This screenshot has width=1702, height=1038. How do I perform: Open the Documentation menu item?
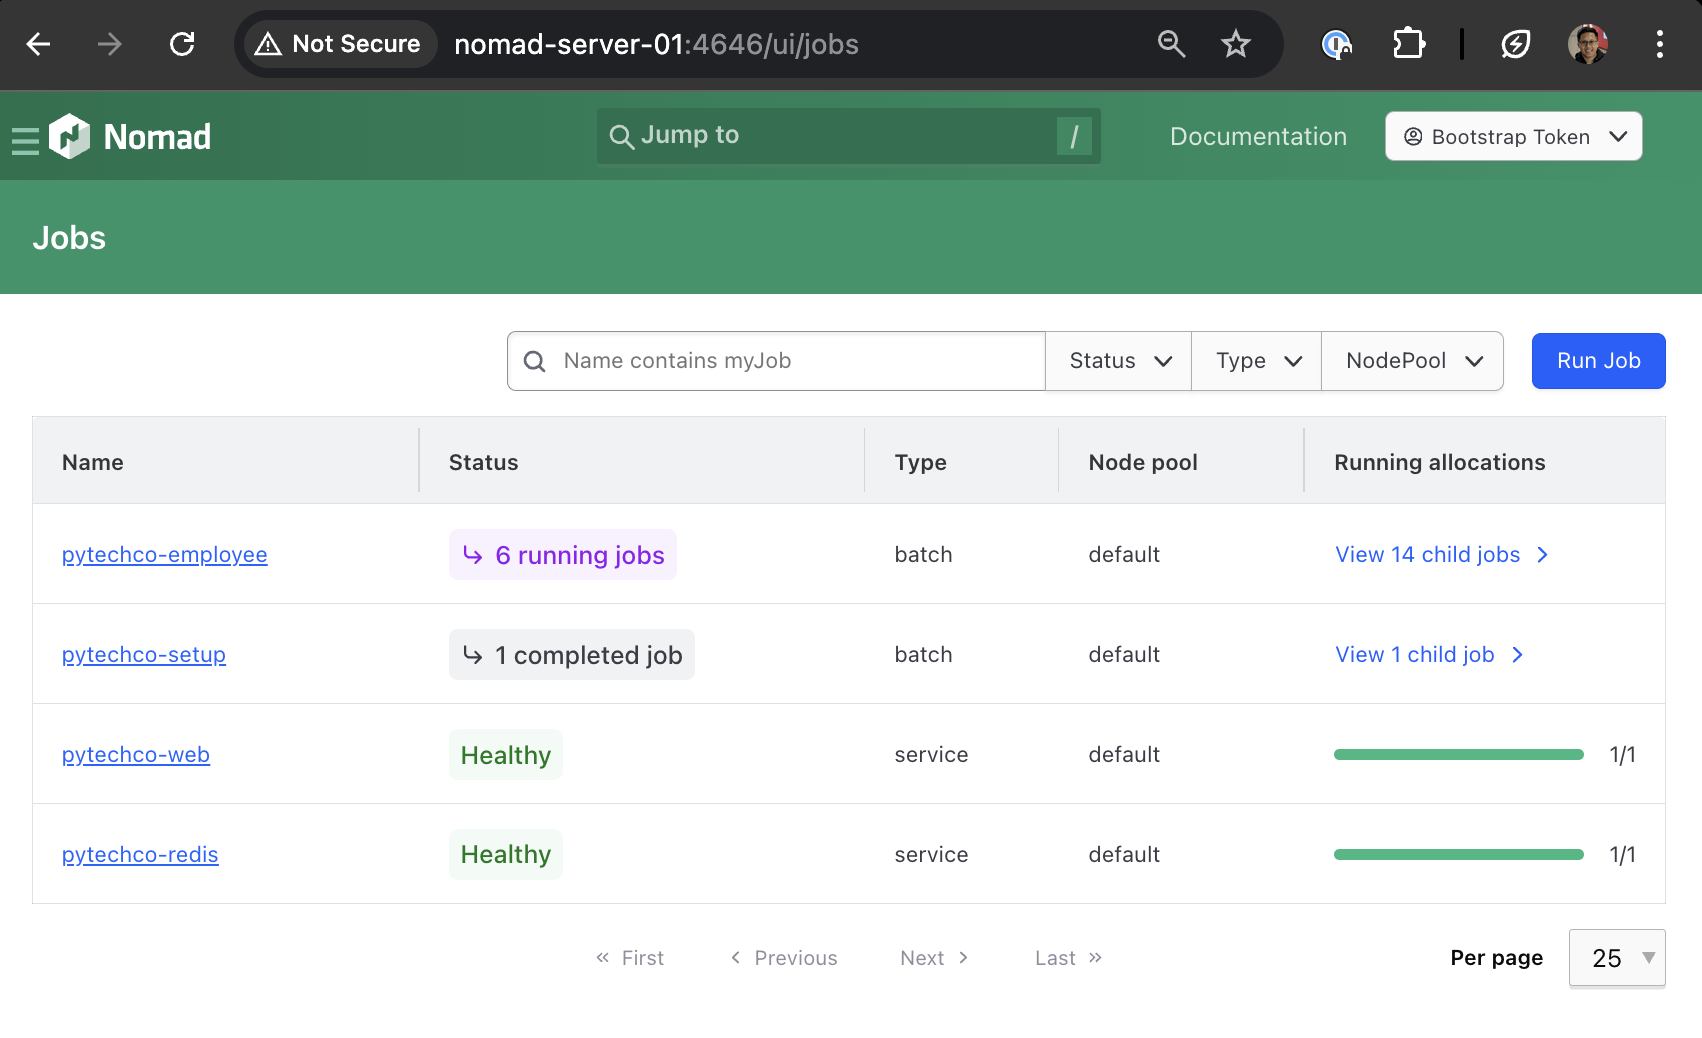pyautogui.click(x=1258, y=136)
